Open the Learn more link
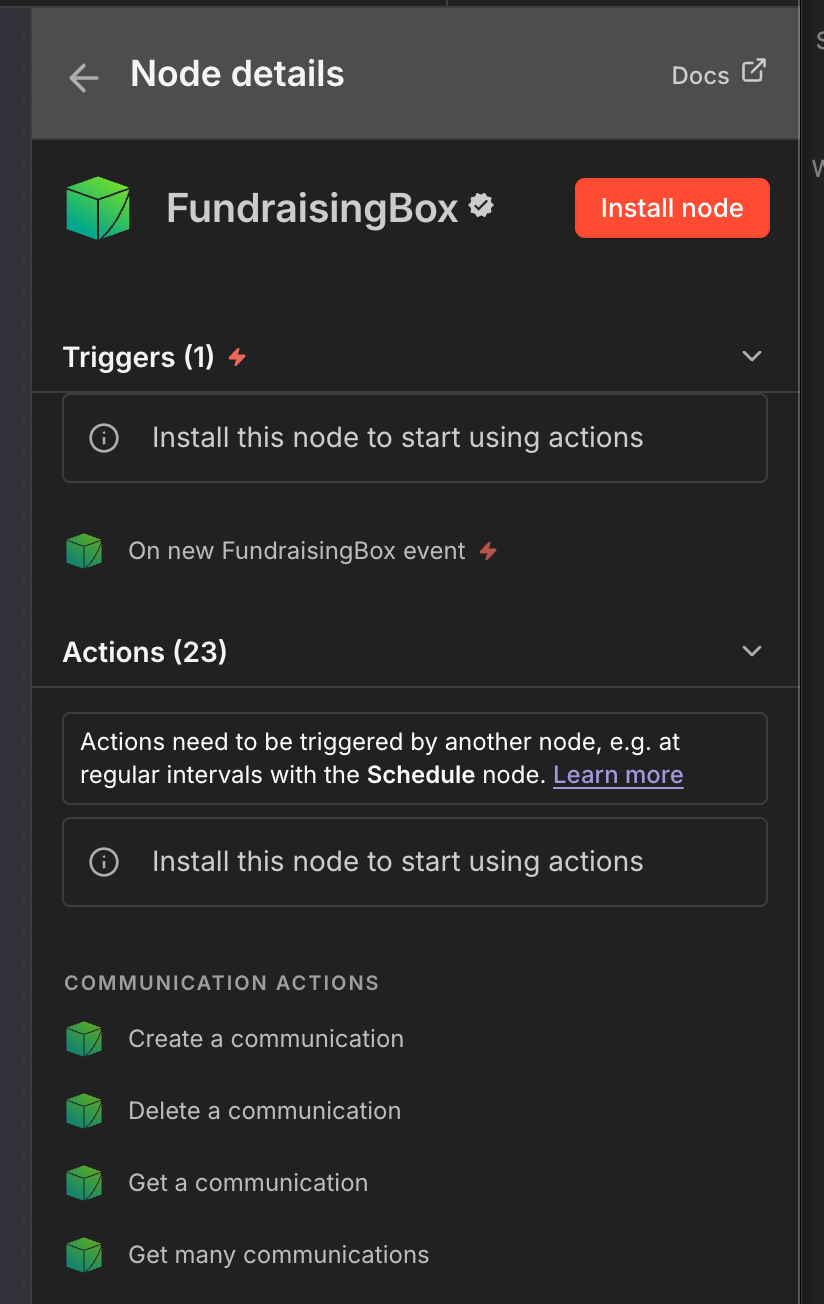The height and width of the screenshot is (1304, 824). coord(618,775)
